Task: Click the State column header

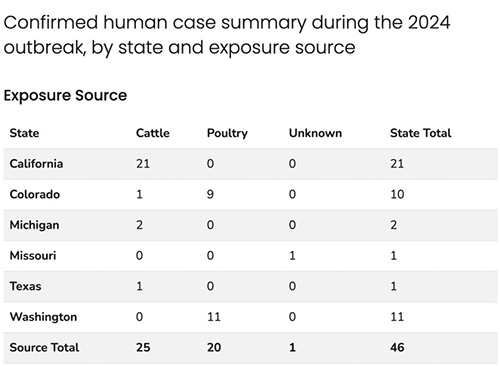Action: pos(24,133)
